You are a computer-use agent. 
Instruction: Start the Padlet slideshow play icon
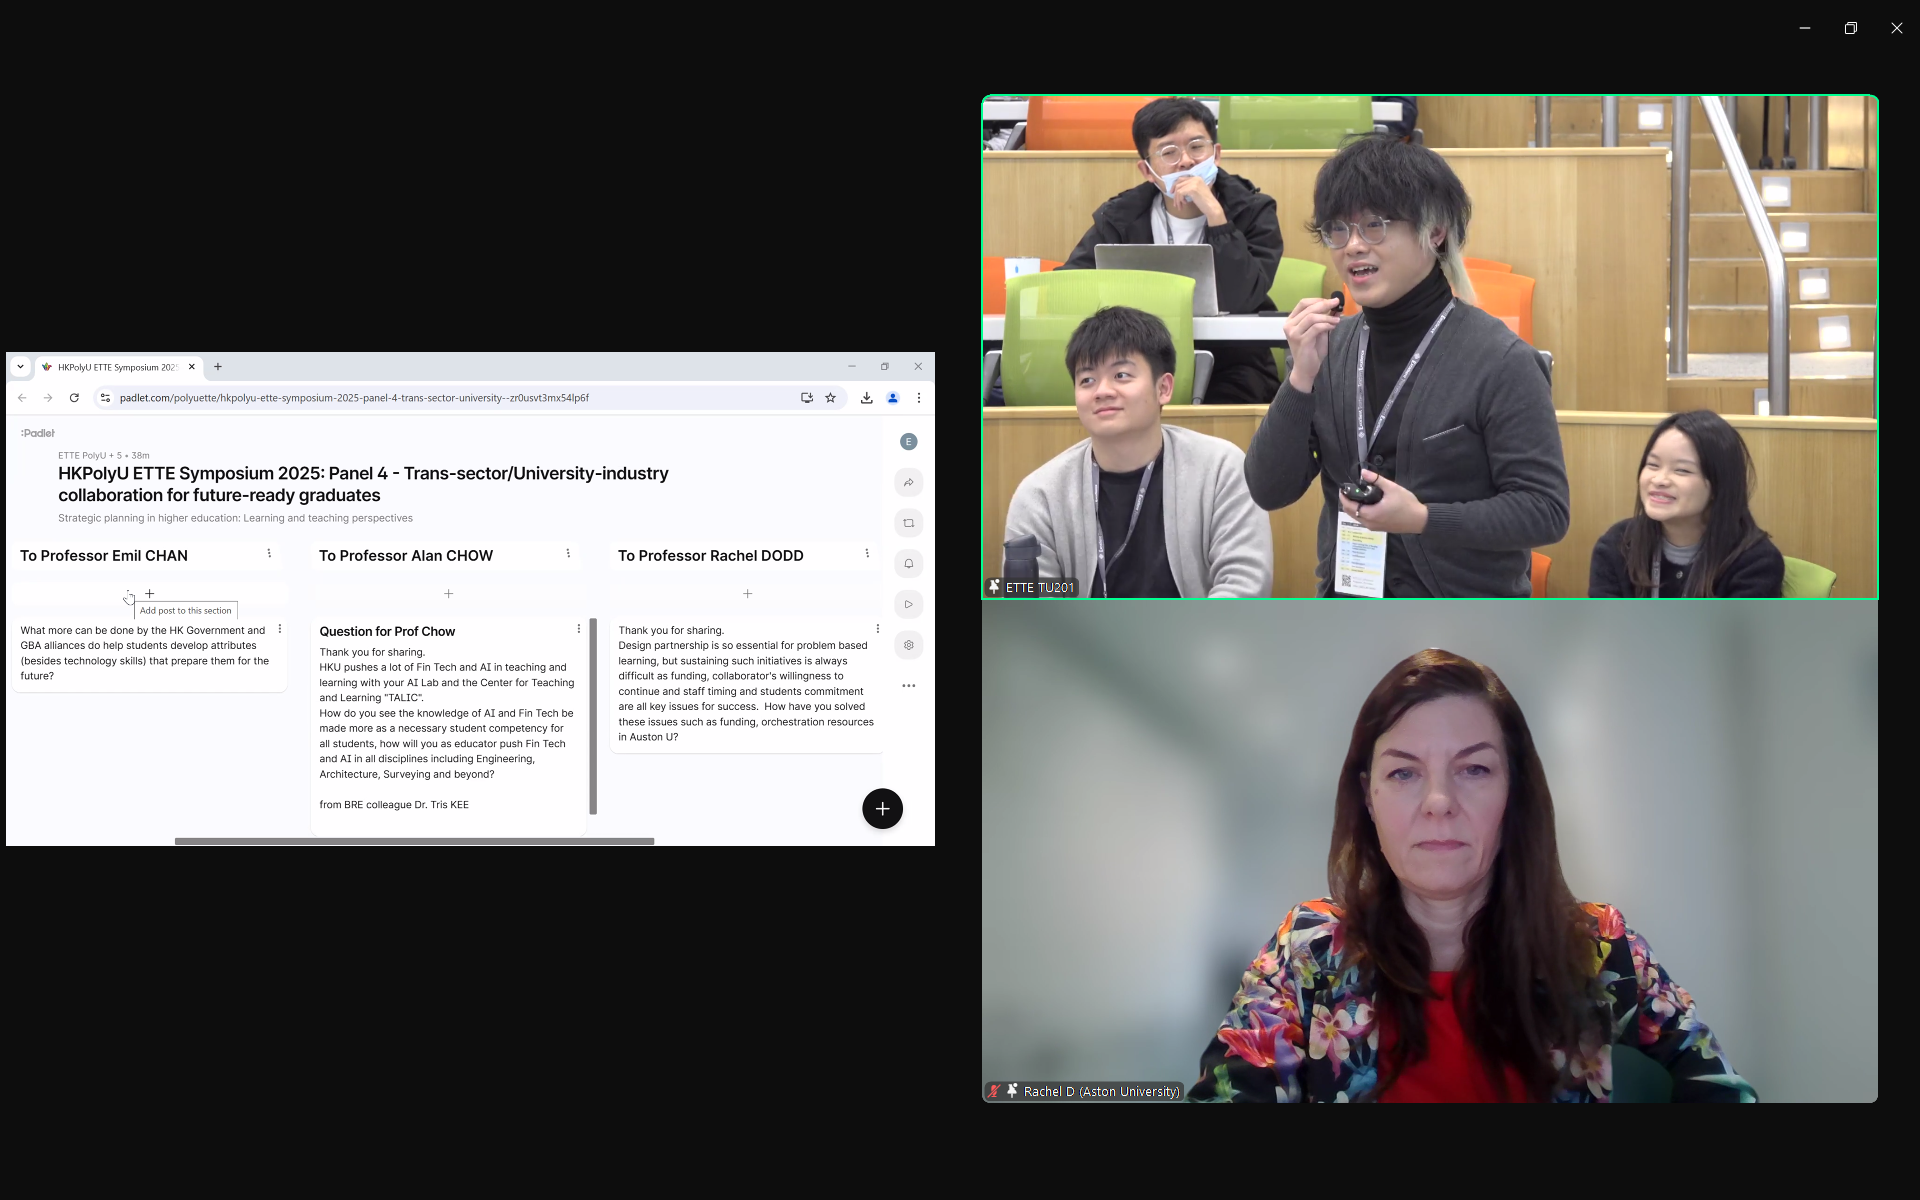908,604
